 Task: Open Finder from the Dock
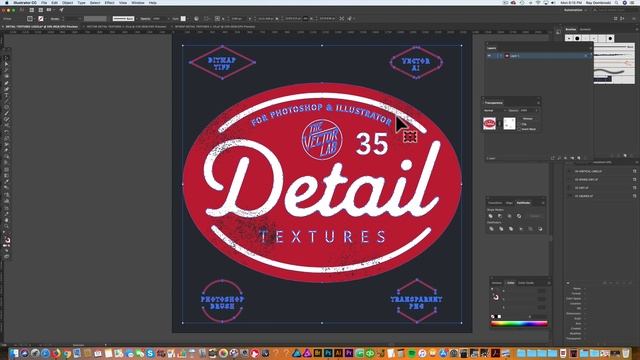pos(14,353)
